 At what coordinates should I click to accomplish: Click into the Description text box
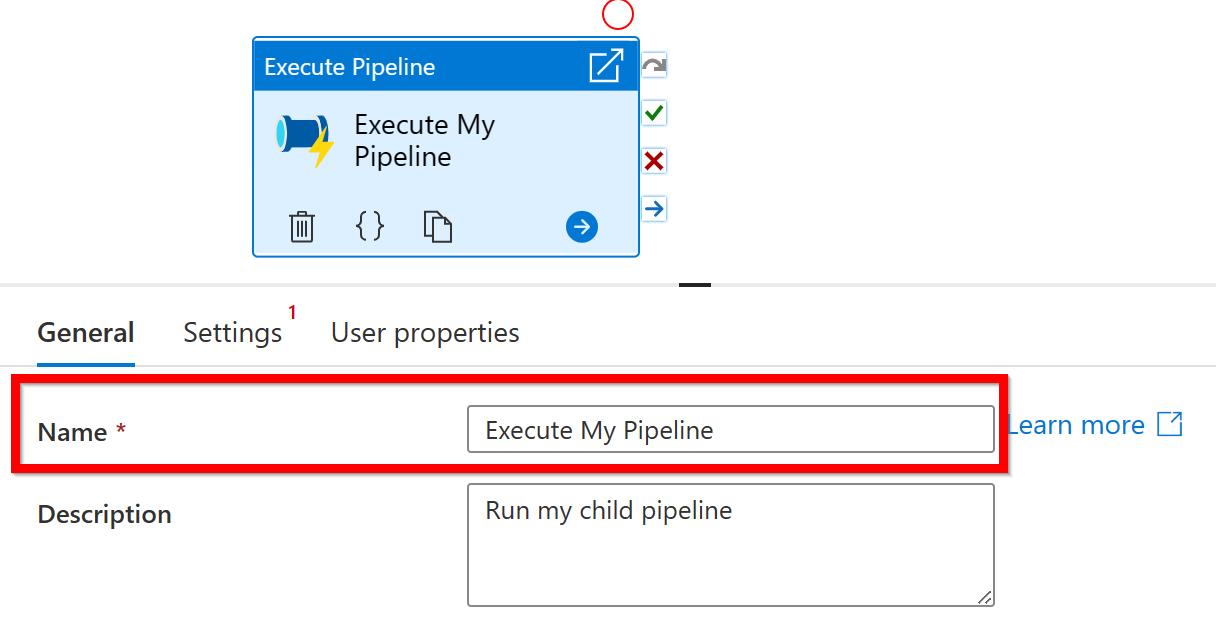pos(730,545)
